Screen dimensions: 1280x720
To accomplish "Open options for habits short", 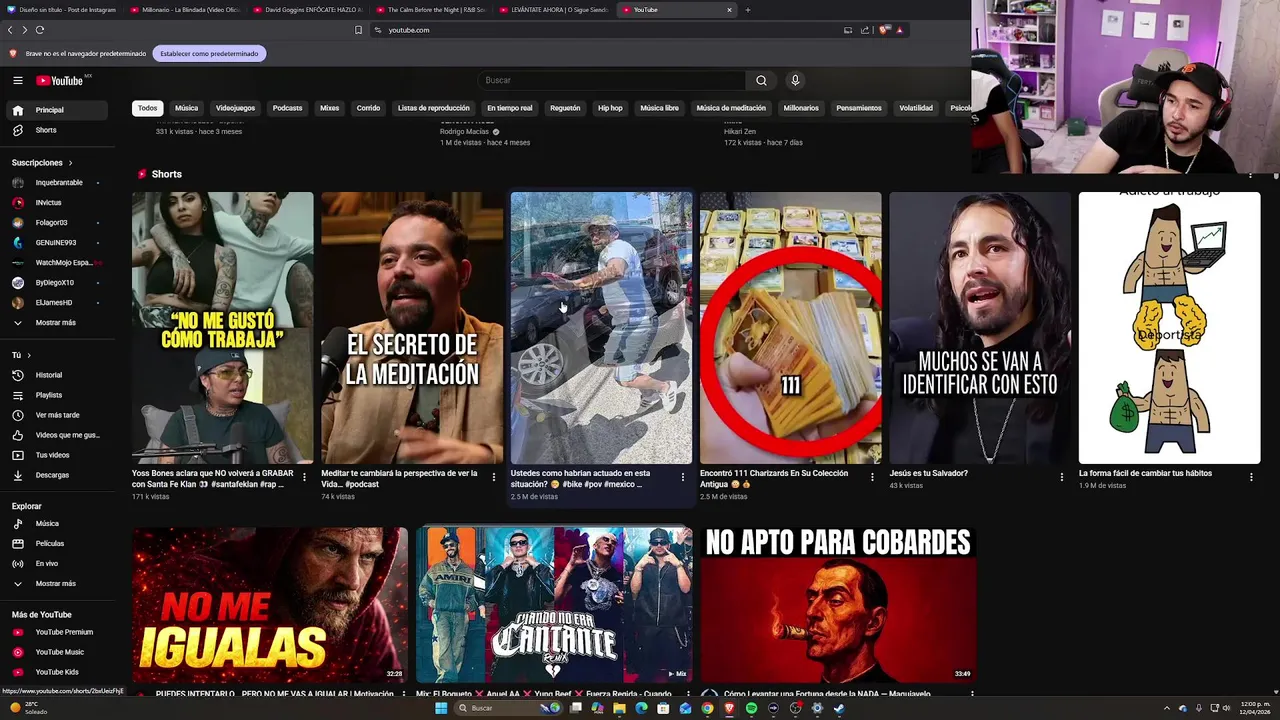I will pyautogui.click(x=1251, y=477).
